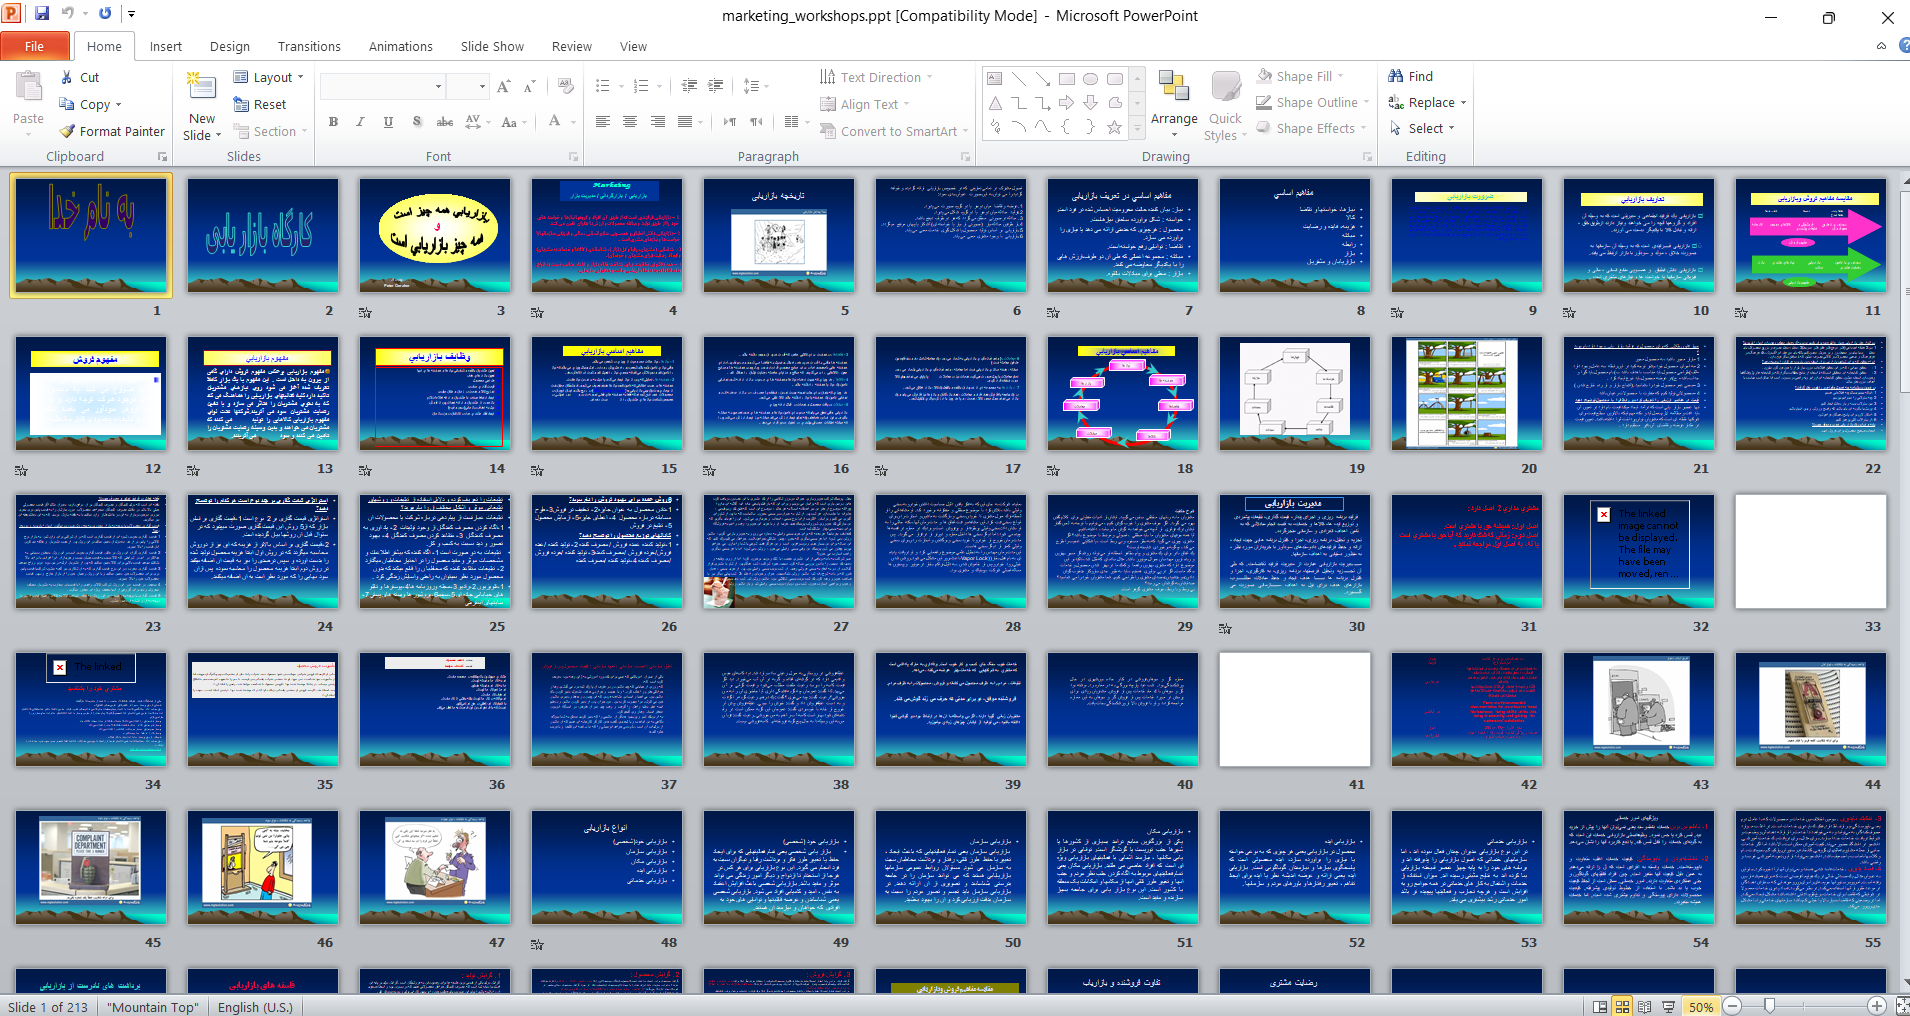Click the Reset slide icon
Screen dimensions: 1910x1016
coord(241,104)
